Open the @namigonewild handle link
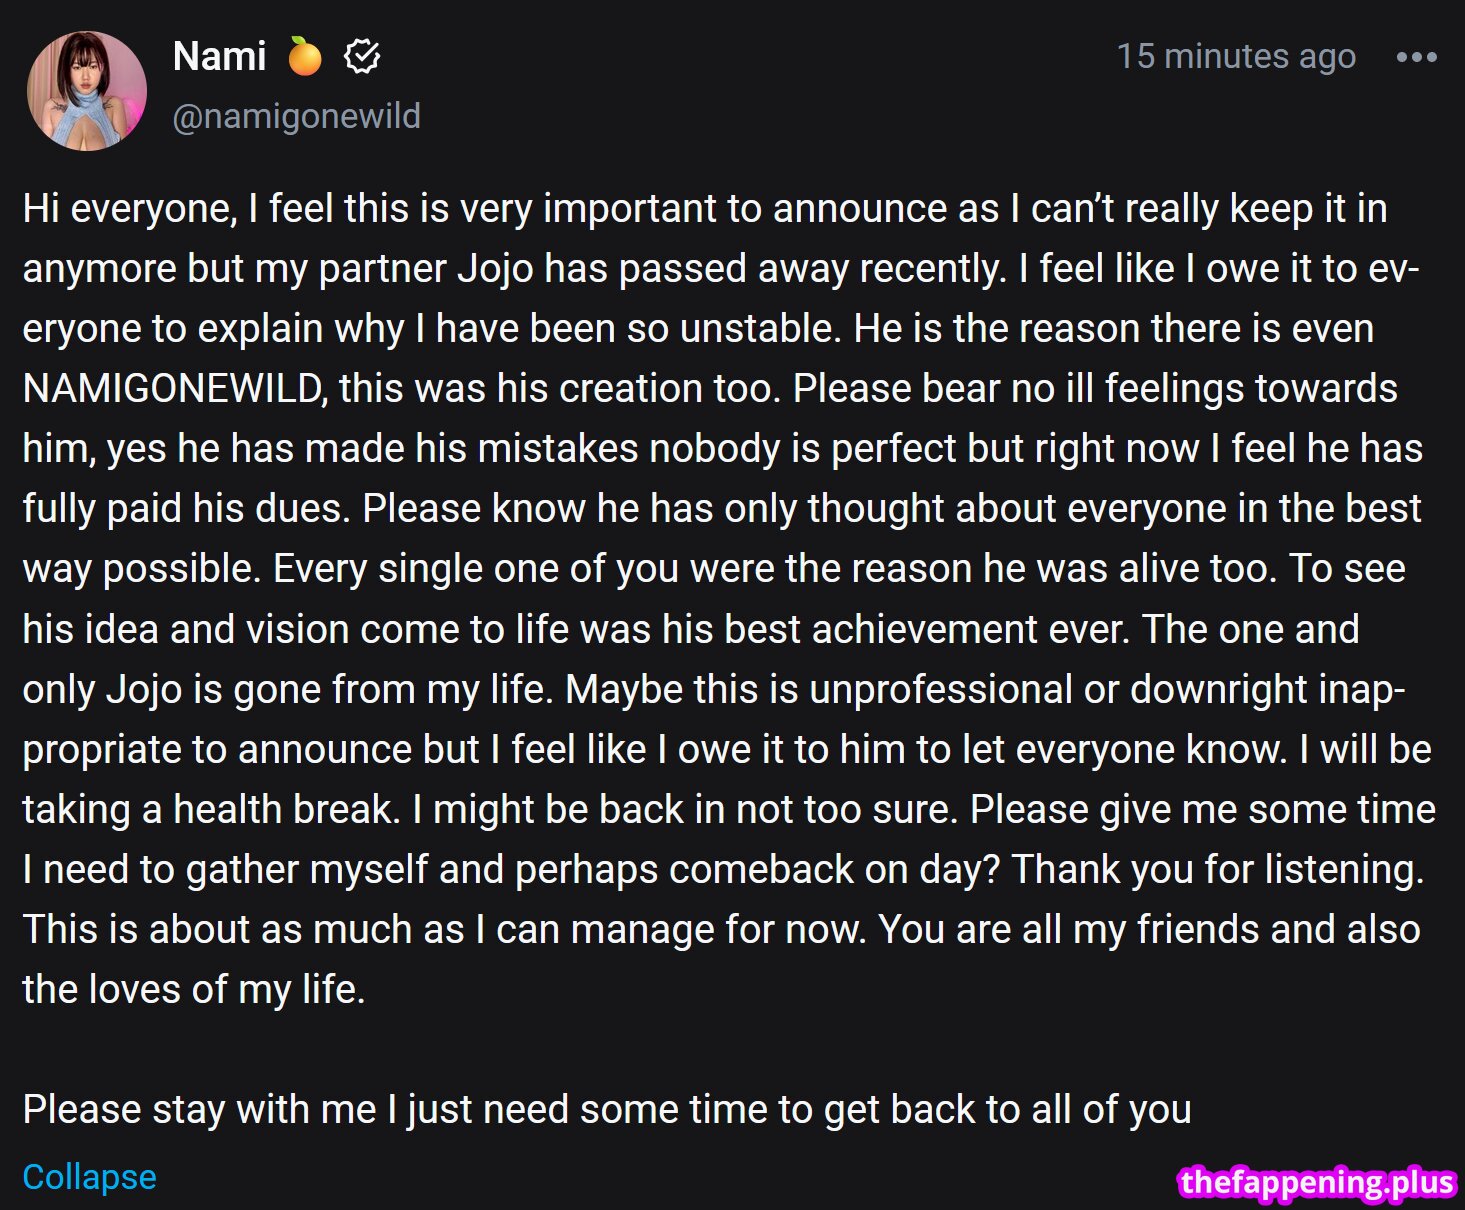 [x=296, y=116]
